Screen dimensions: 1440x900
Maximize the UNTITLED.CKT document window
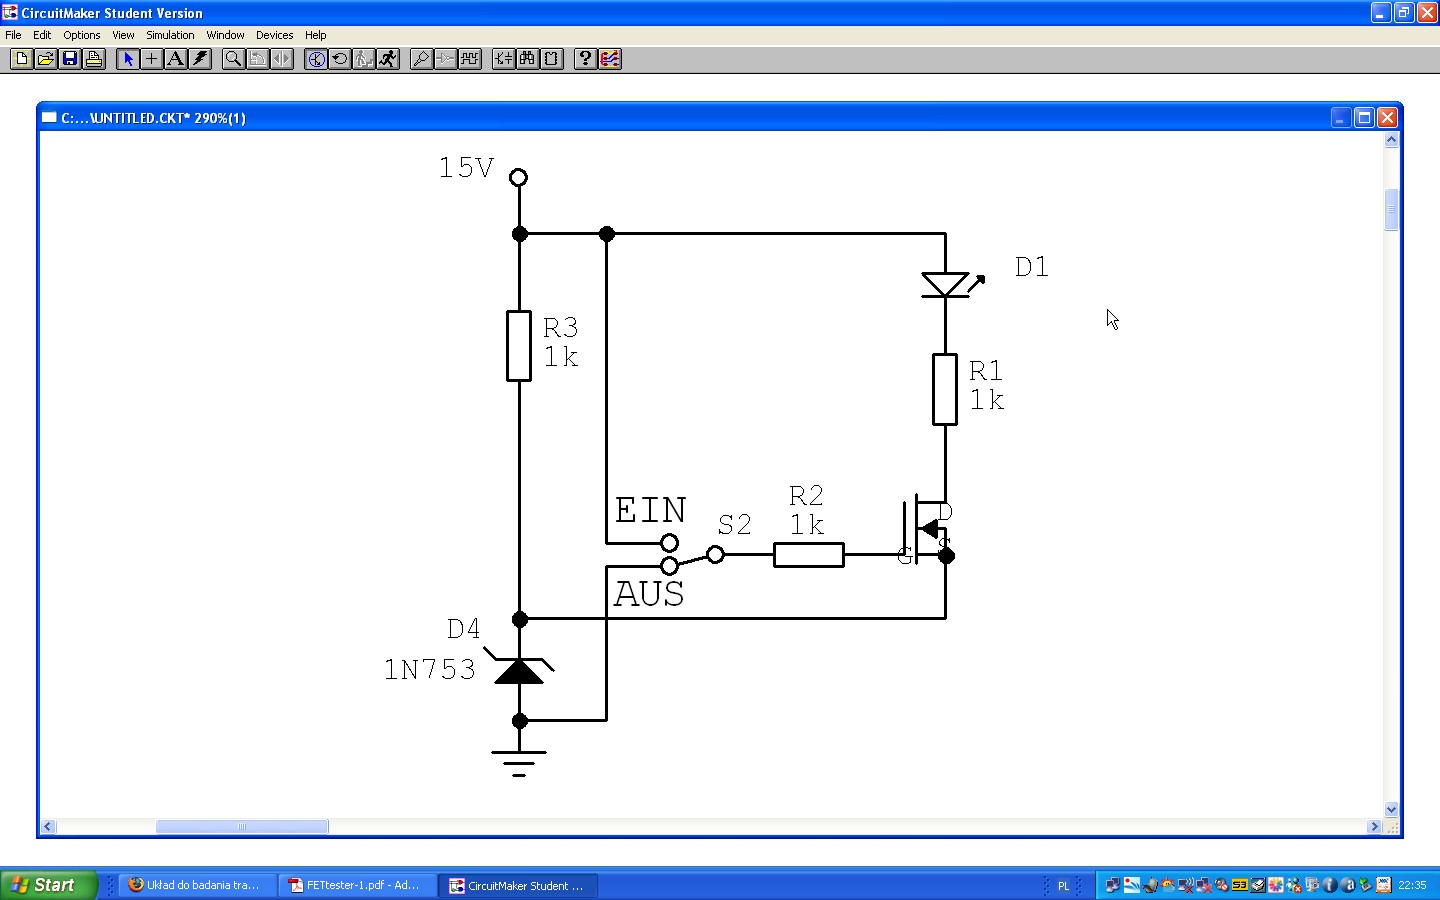click(1364, 118)
